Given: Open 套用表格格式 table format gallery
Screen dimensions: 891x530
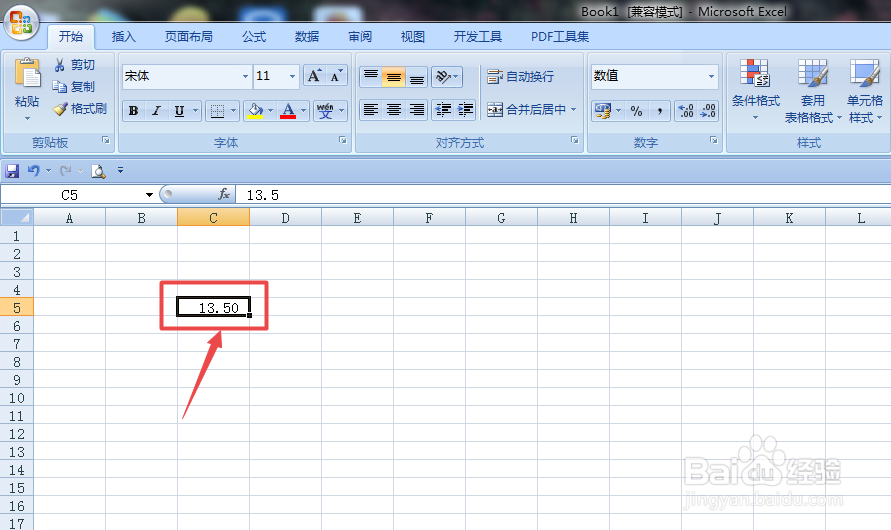Looking at the screenshot, I should (813, 91).
